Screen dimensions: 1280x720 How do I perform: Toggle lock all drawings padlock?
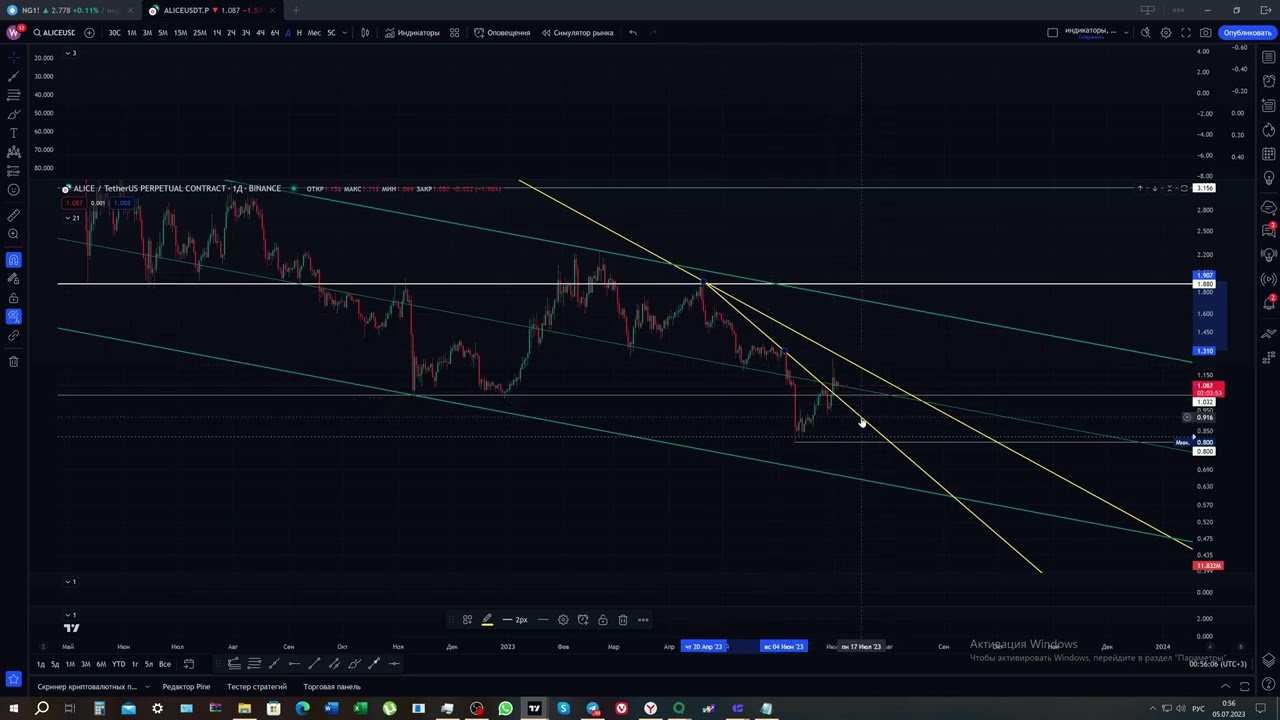point(14,298)
